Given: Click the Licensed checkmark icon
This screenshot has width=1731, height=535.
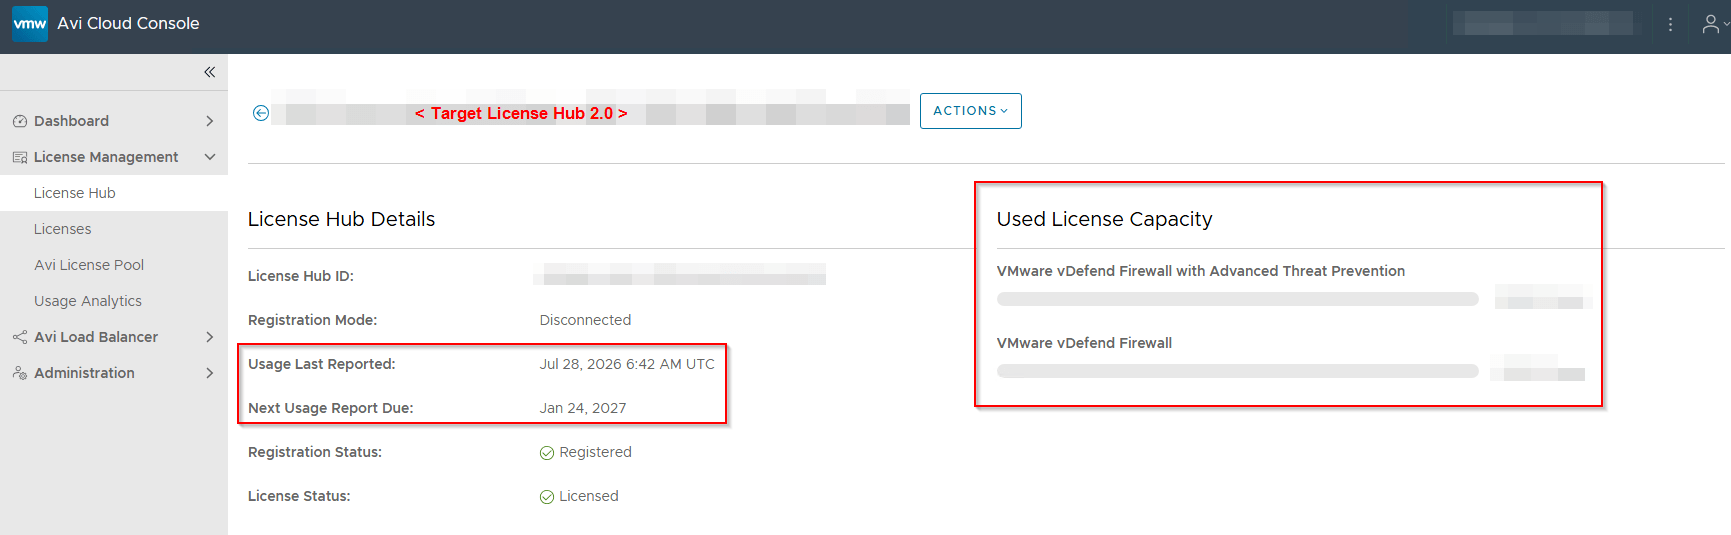Looking at the screenshot, I should coord(547,497).
